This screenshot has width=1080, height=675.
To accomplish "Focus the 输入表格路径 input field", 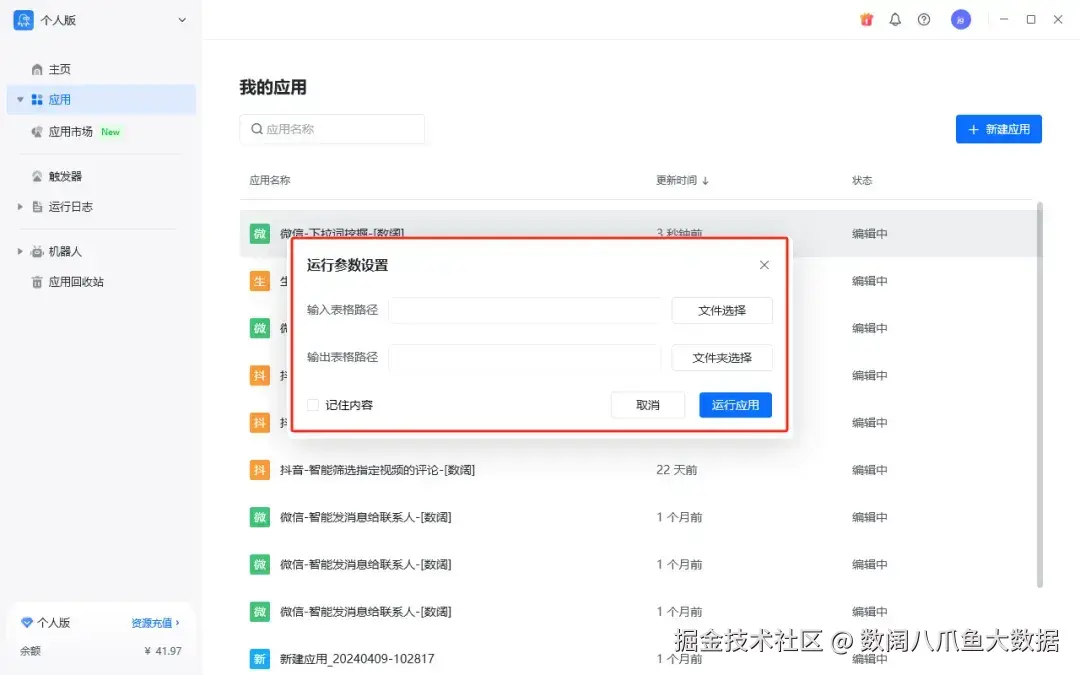I will (525, 311).
